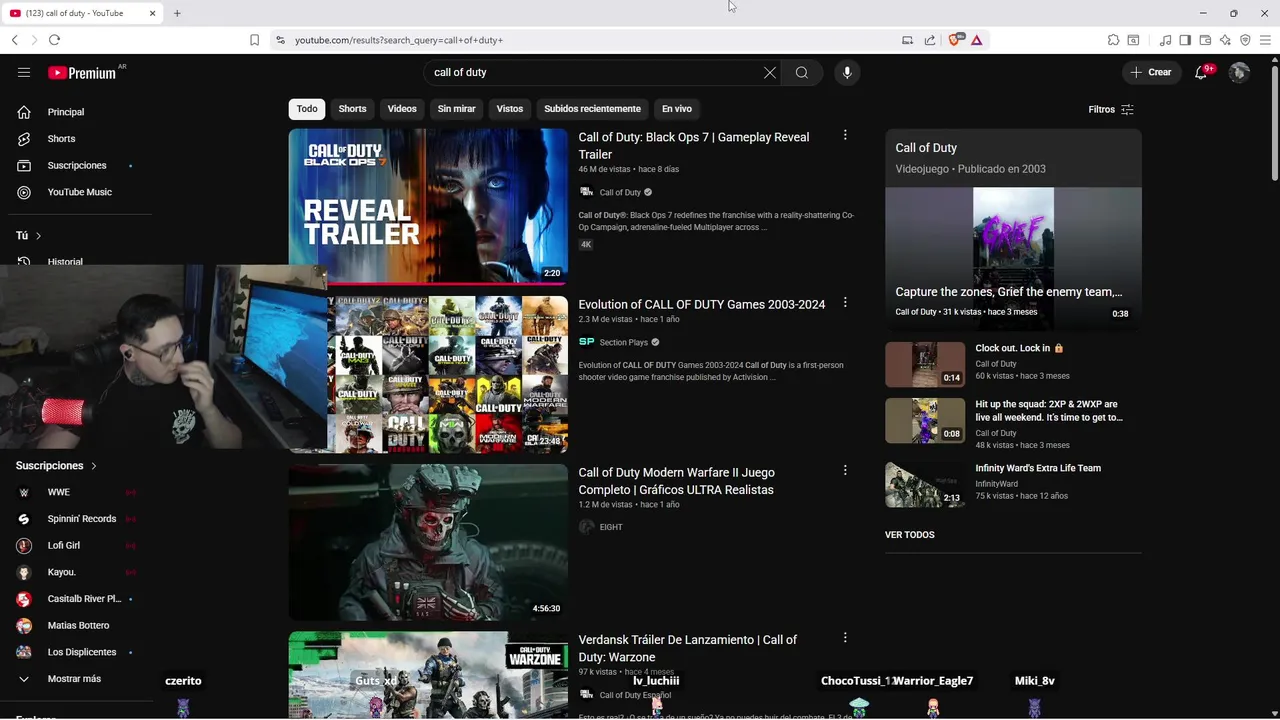Open the Leo AI sparkle icon

[1225, 40]
